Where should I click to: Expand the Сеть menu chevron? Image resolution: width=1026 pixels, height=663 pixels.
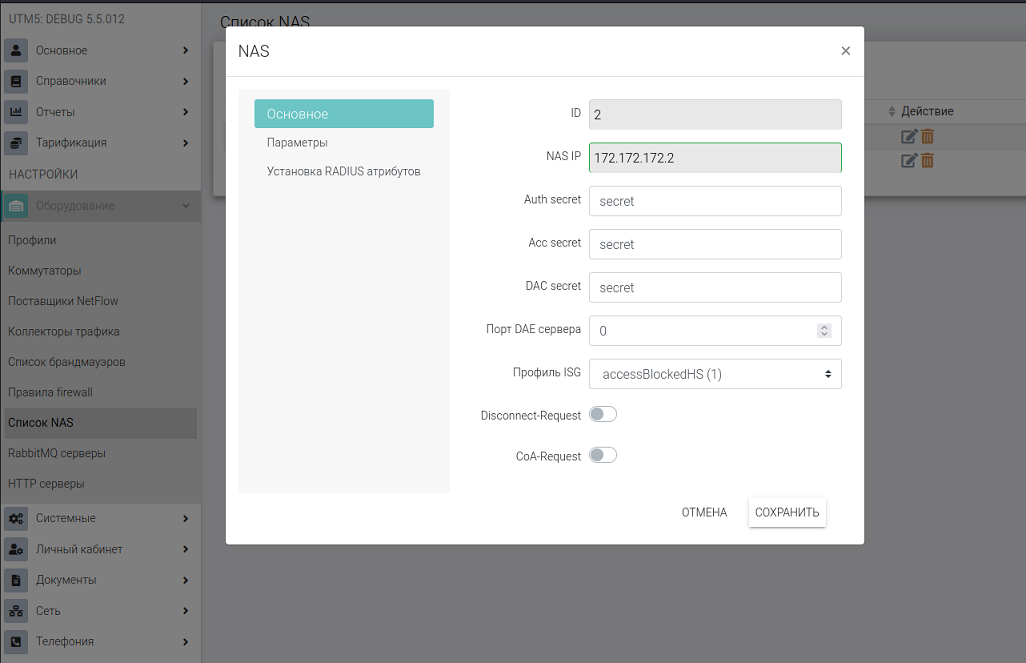(x=185, y=611)
